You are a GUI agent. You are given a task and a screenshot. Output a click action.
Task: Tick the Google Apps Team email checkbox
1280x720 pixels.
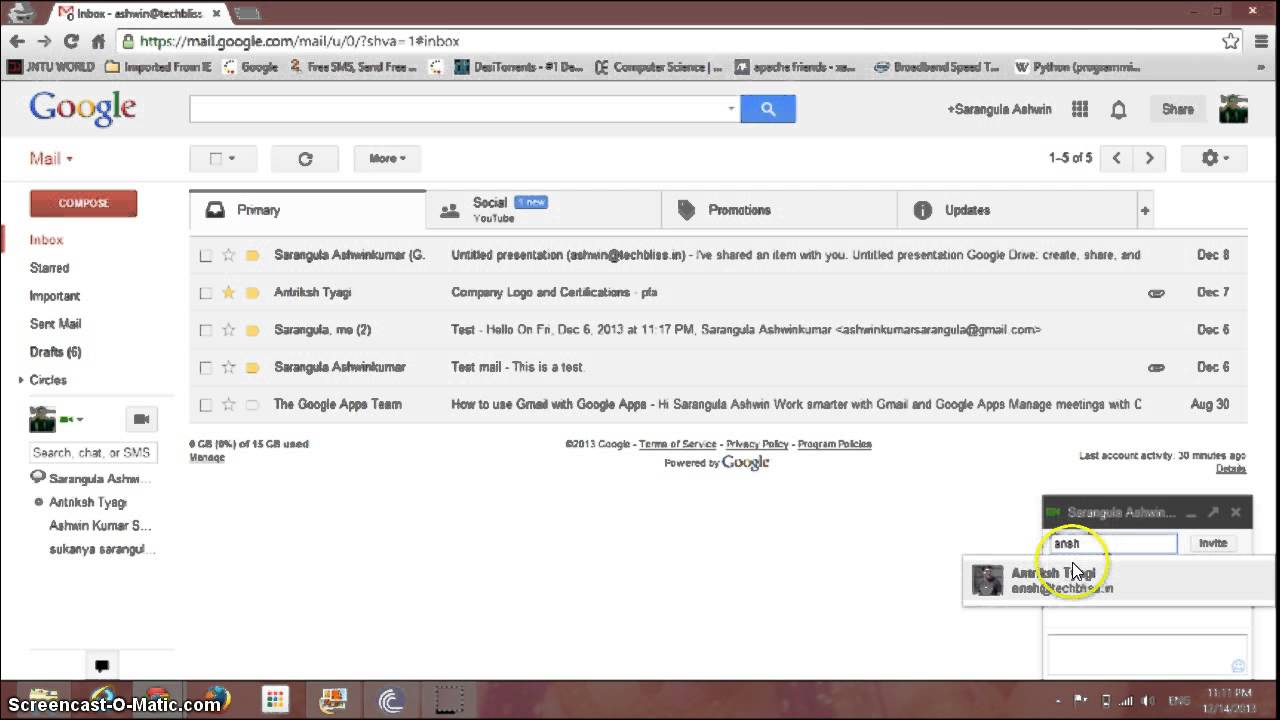205,405
